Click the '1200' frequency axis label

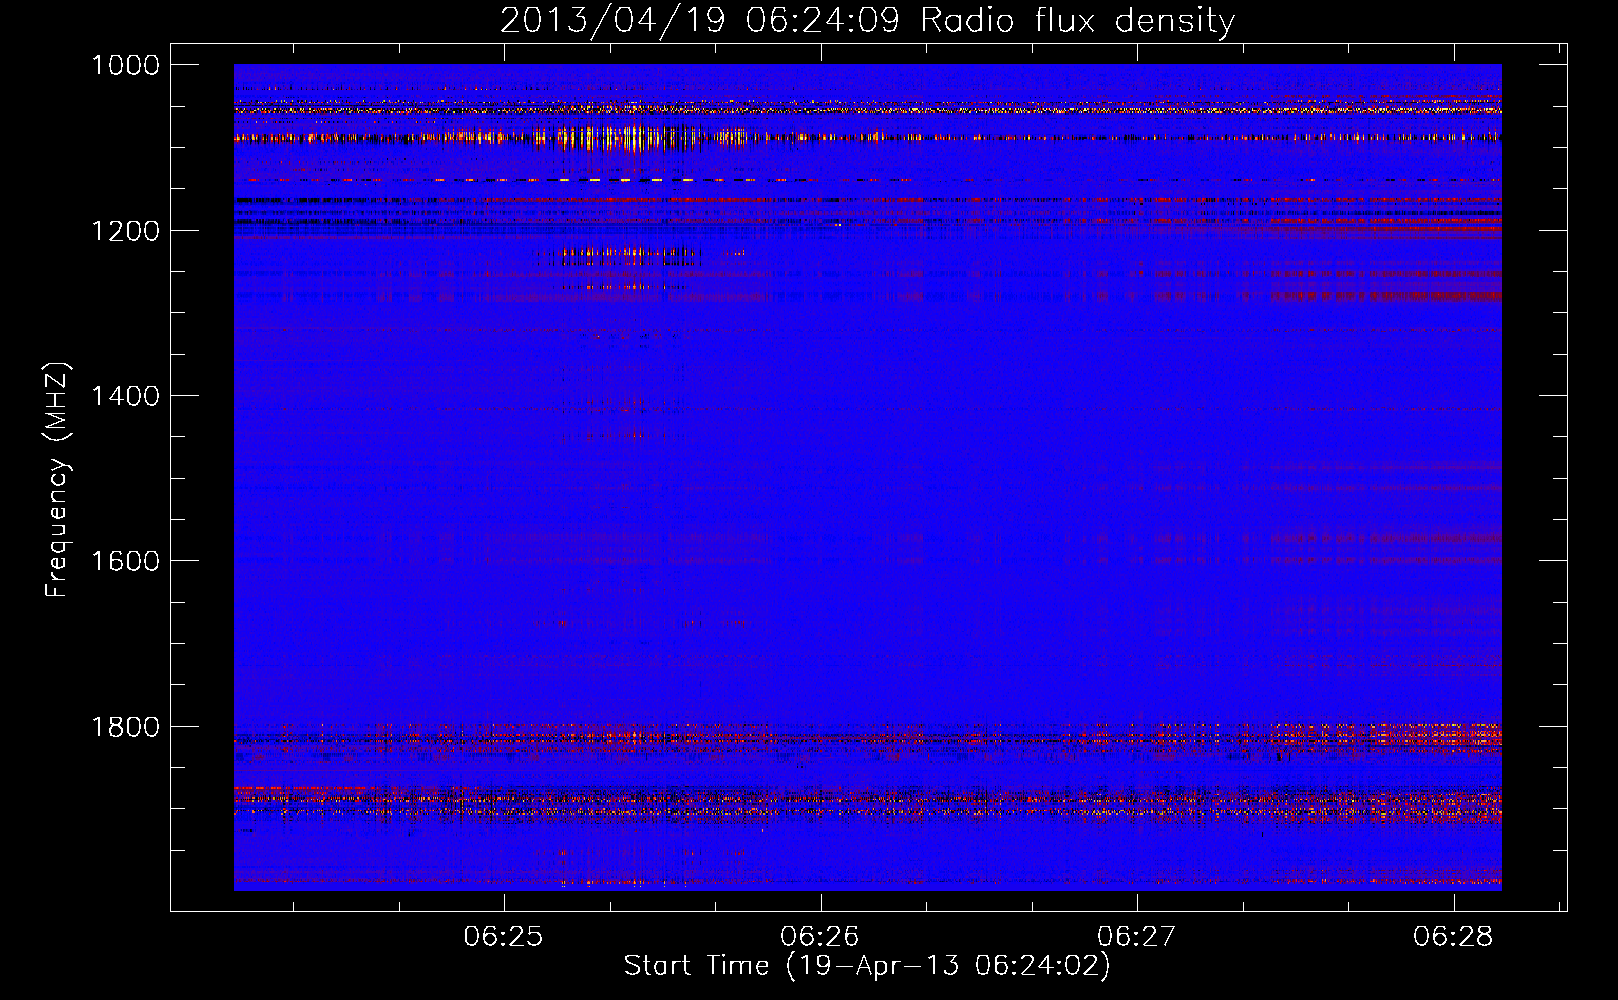point(125,231)
